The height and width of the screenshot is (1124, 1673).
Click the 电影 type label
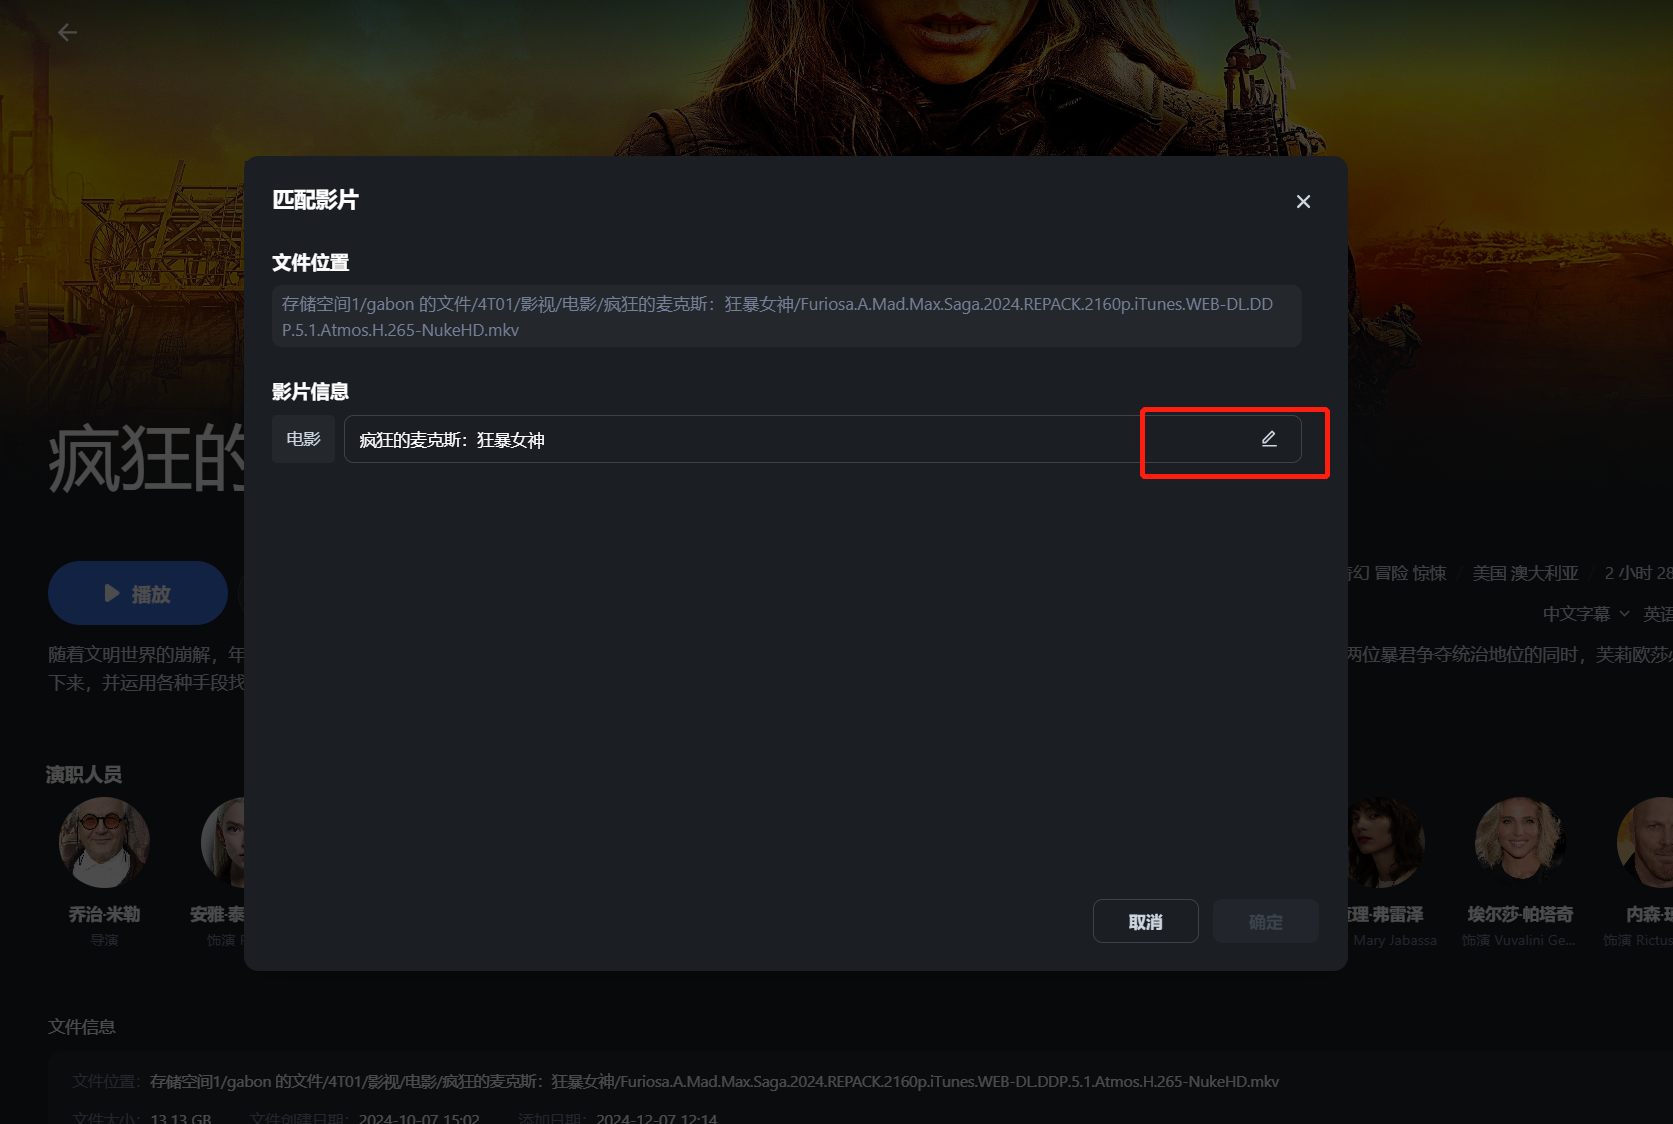click(x=303, y=439)
